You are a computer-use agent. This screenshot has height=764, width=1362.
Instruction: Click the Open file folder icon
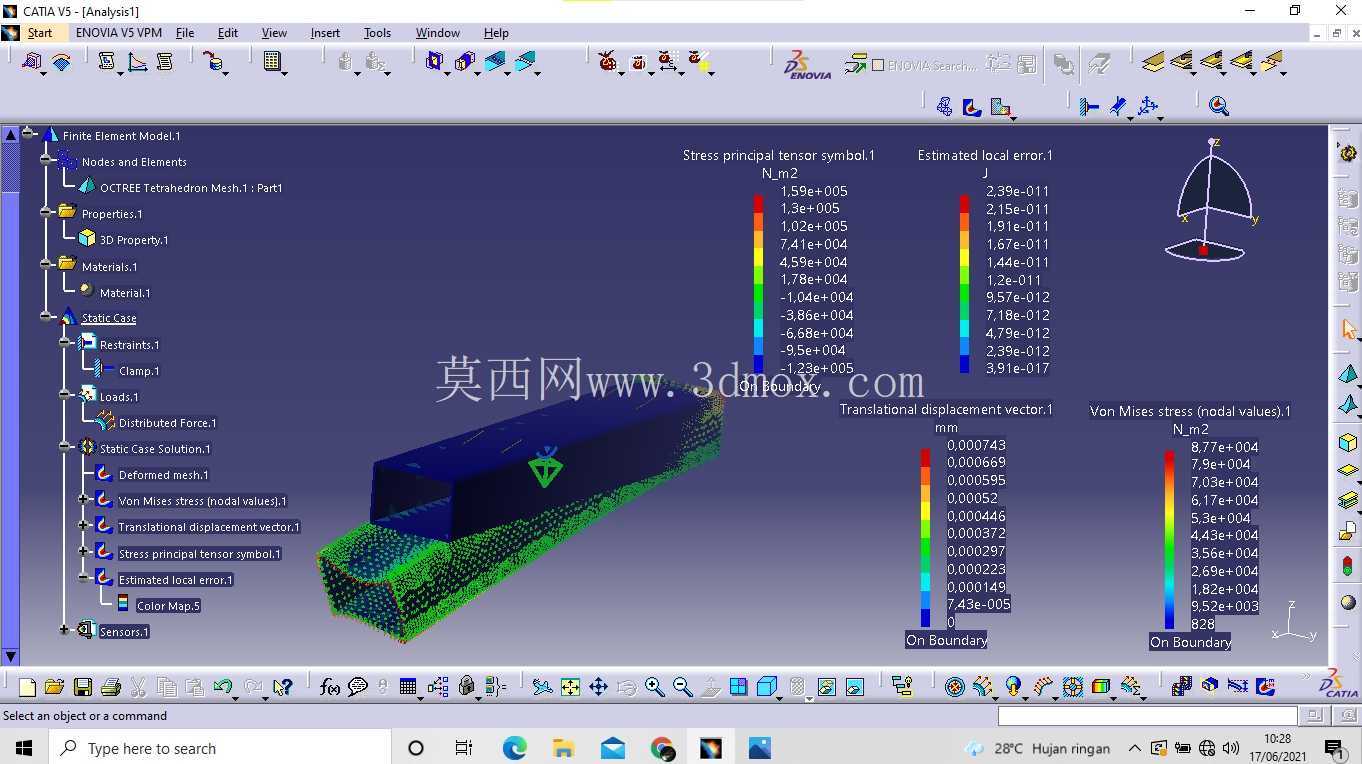click(55, 687)
